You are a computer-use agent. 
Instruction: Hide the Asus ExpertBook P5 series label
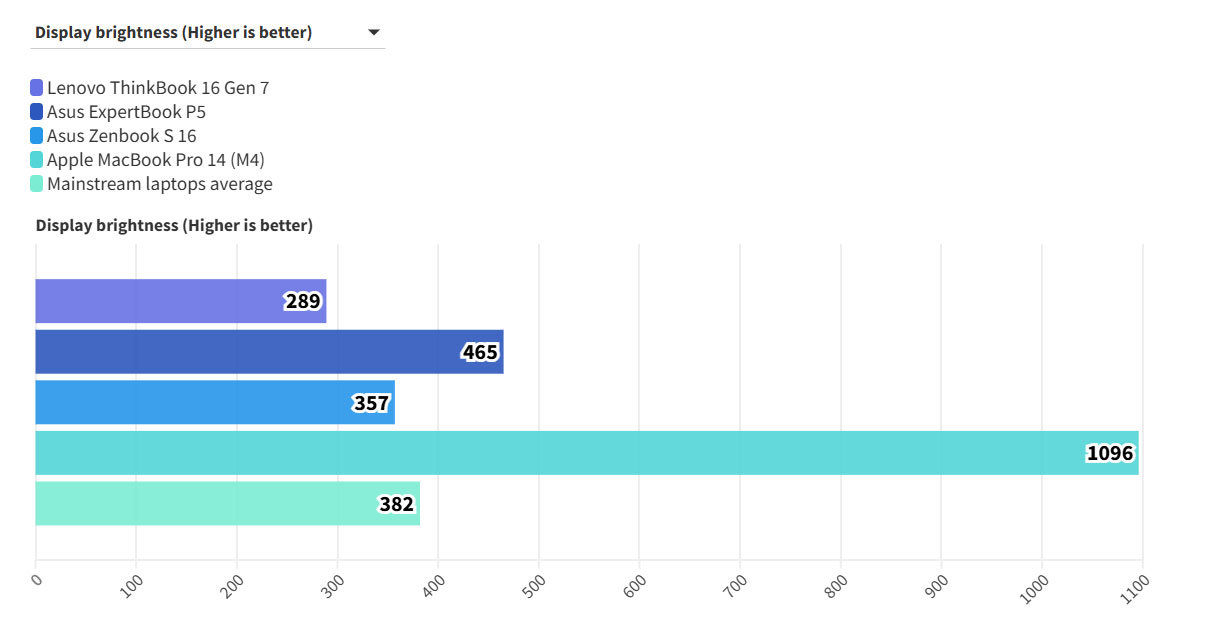pos(126,112)
